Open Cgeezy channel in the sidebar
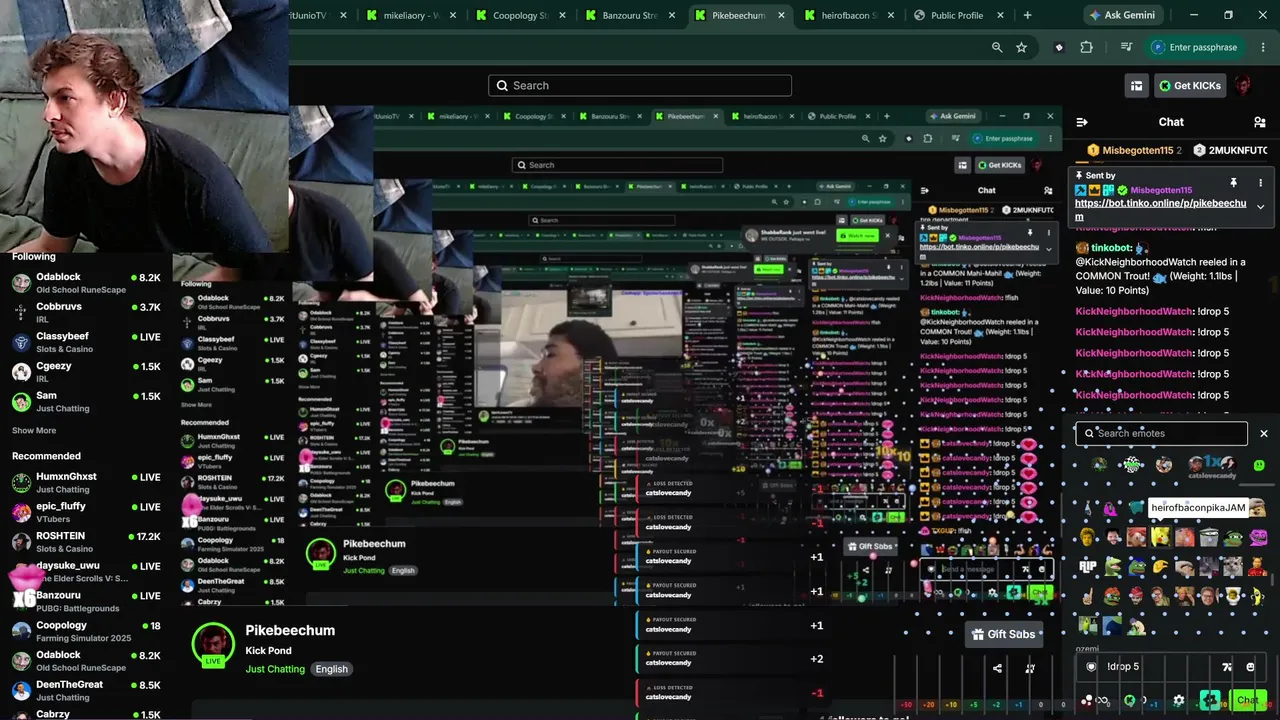This screenshot has height=720, width=1280. (x=86, y=372)
